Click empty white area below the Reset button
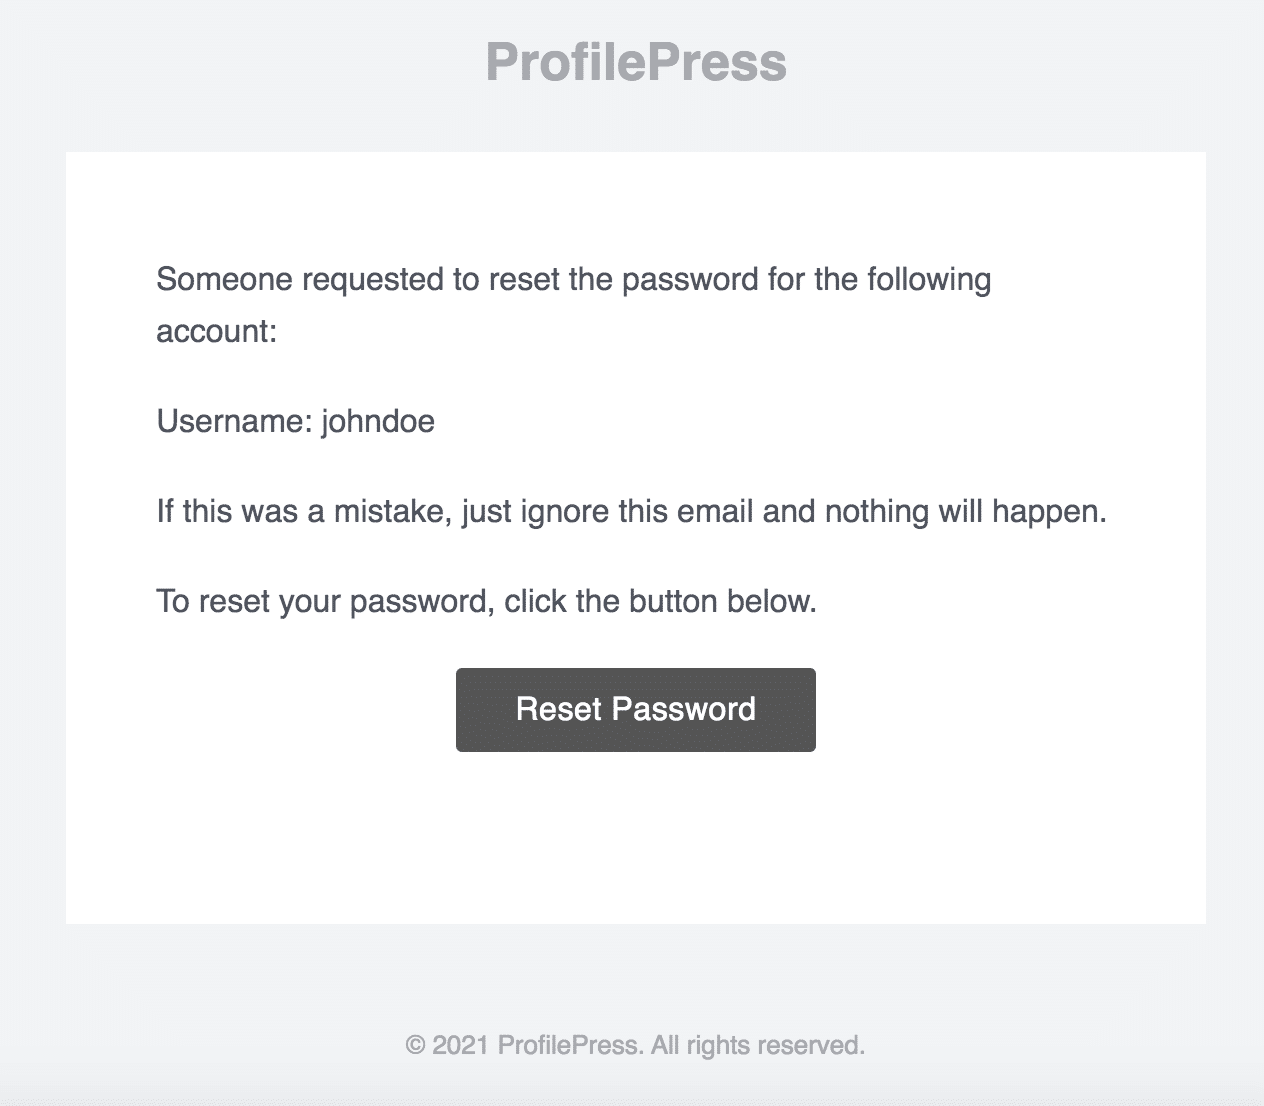The image size is (1264, 1106). point(636,838)
